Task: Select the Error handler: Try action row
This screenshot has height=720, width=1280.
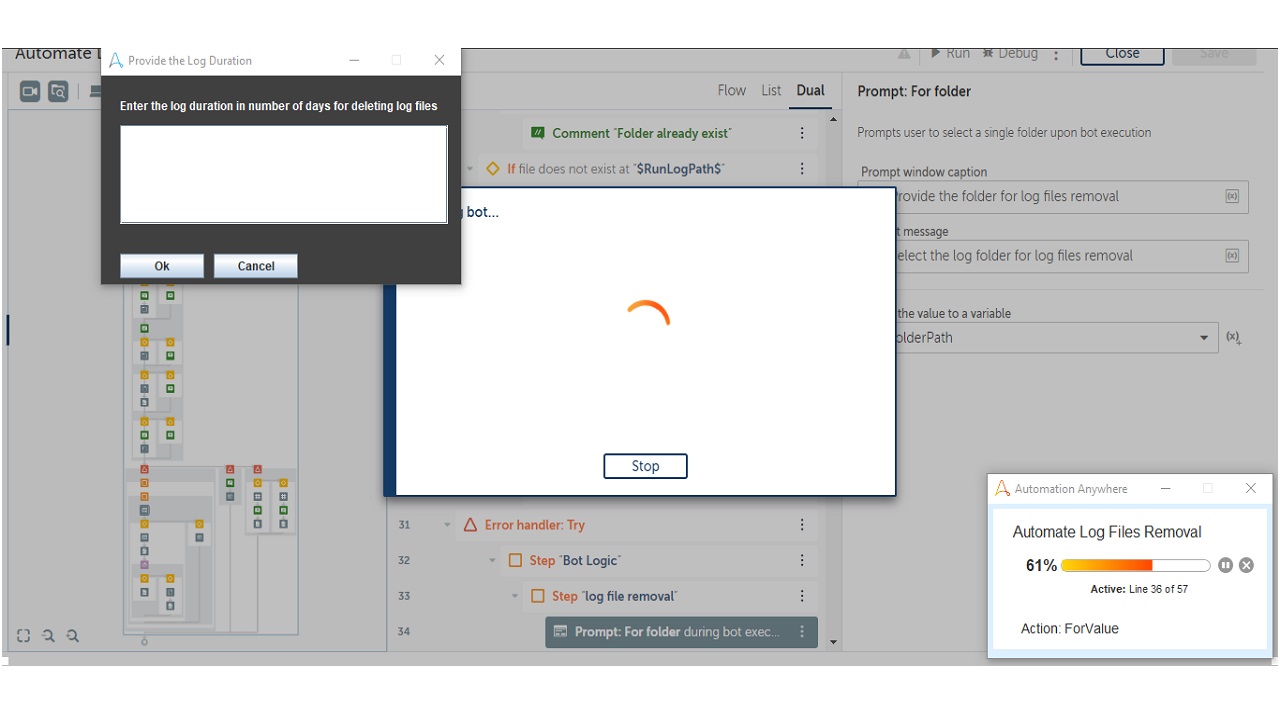Action: coord(636,525)
